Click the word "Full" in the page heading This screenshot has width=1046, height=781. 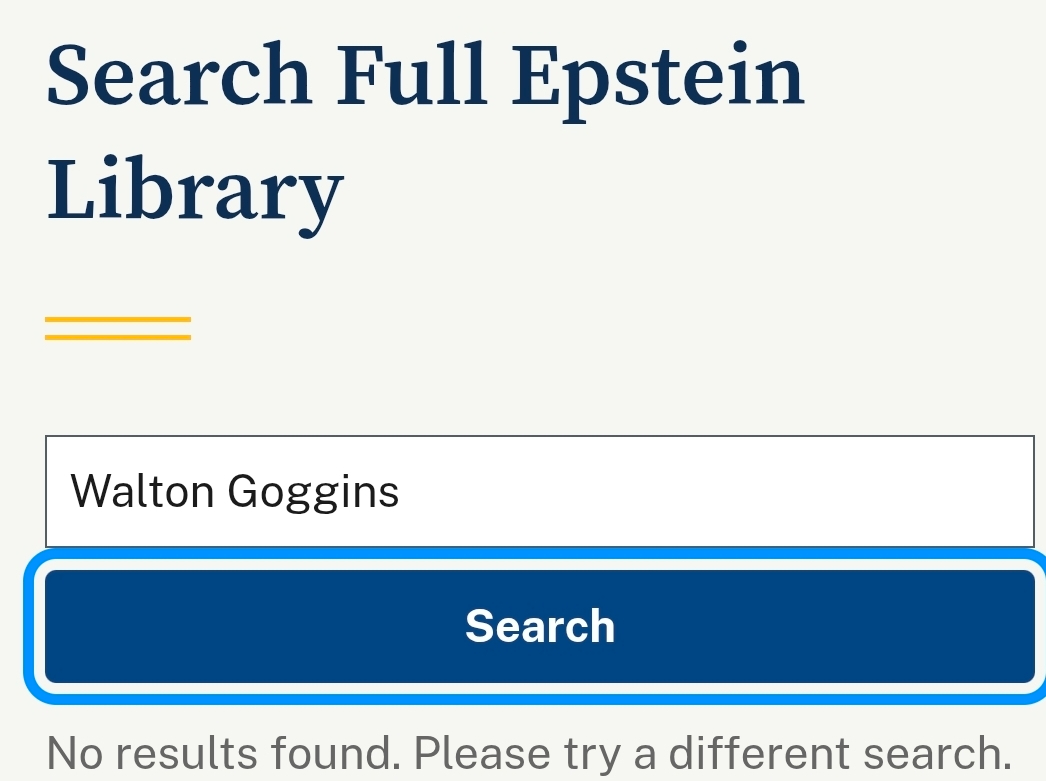click(412, 76)
